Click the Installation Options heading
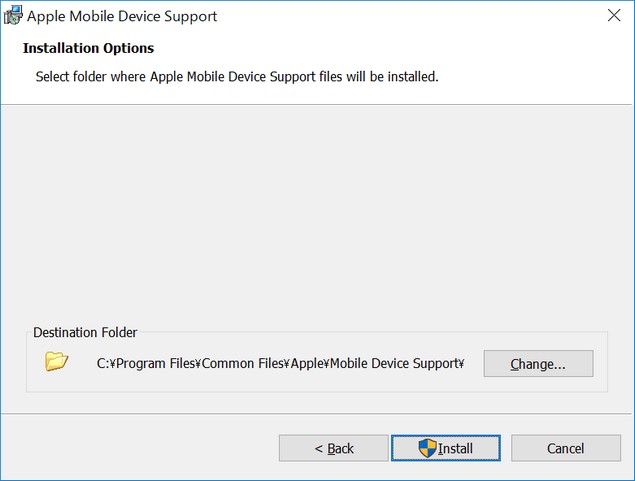635x481 pixels. [88, 48]
